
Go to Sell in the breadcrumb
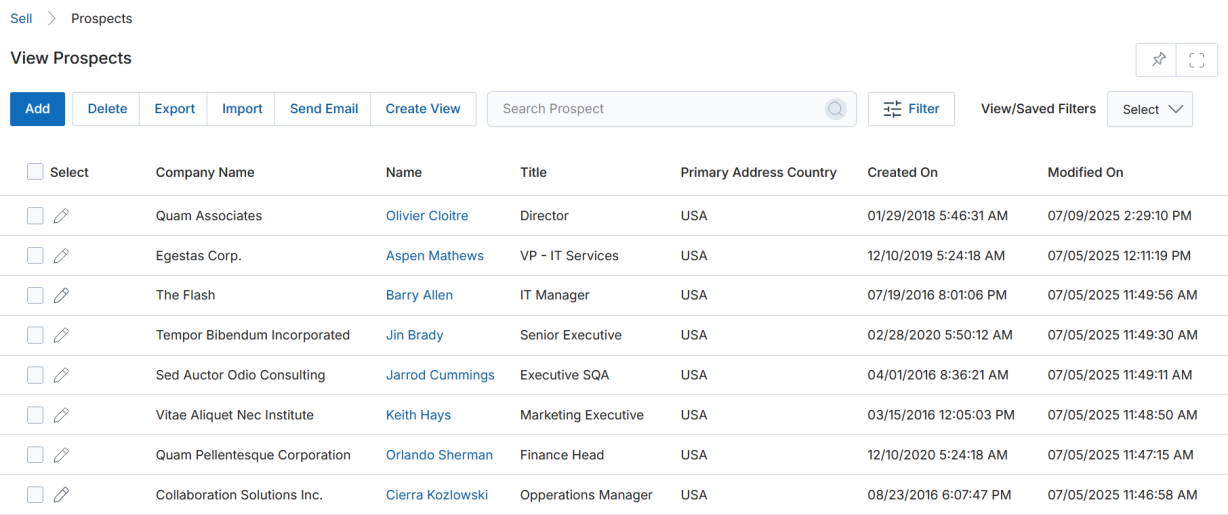pyautogui.click(x=21, y=19)
